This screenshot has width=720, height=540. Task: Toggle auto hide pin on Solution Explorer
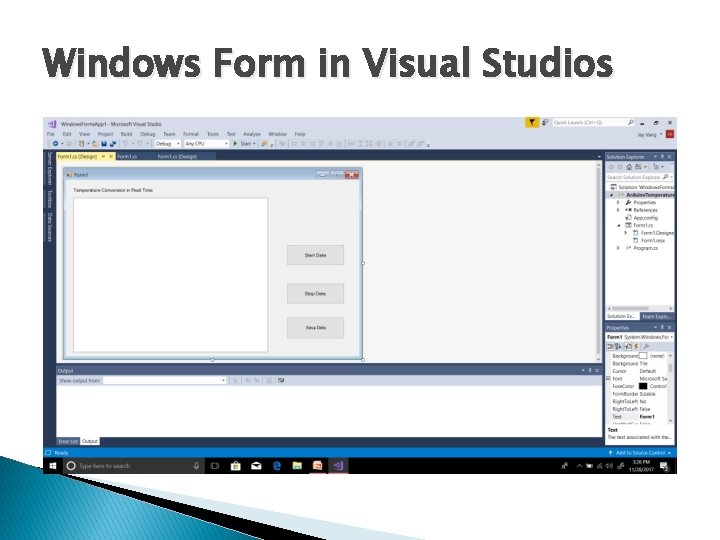(662, 157)
